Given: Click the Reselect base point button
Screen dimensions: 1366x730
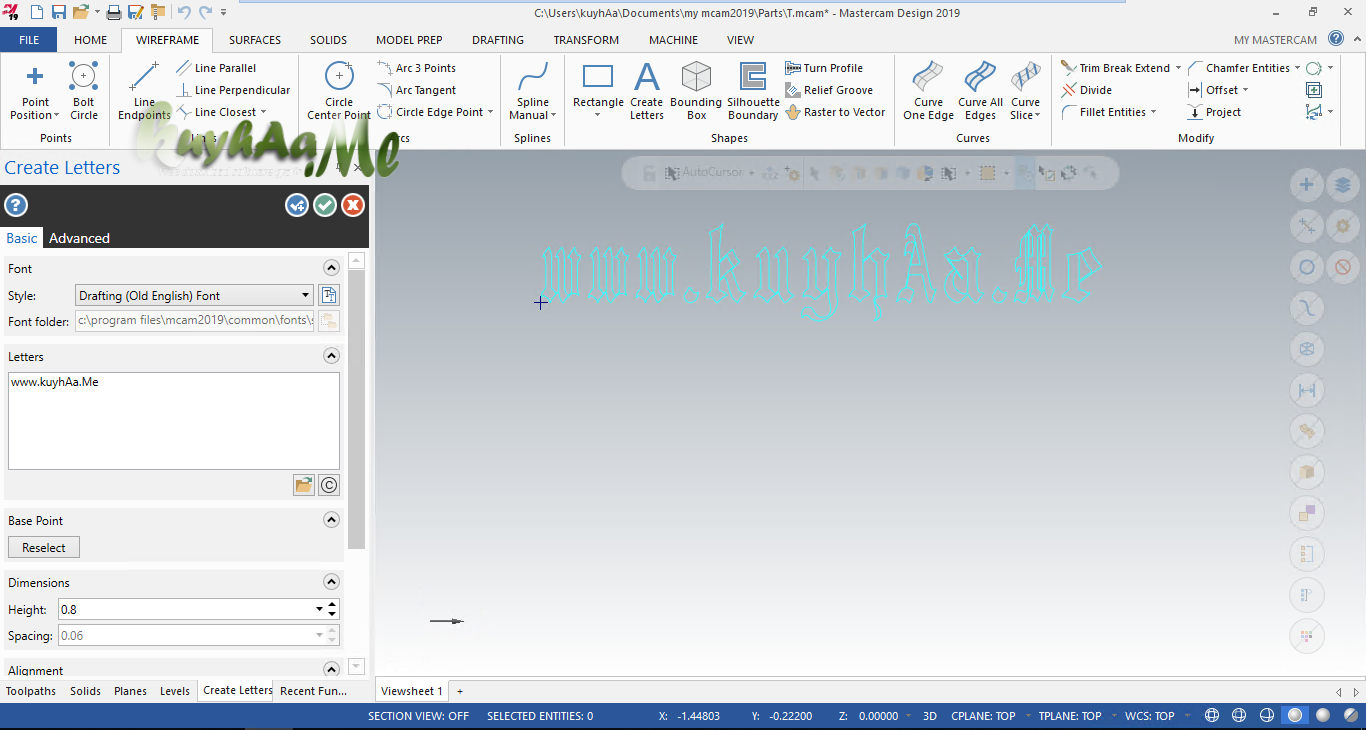Looking at the screenshot, I should tap(44, 548).
